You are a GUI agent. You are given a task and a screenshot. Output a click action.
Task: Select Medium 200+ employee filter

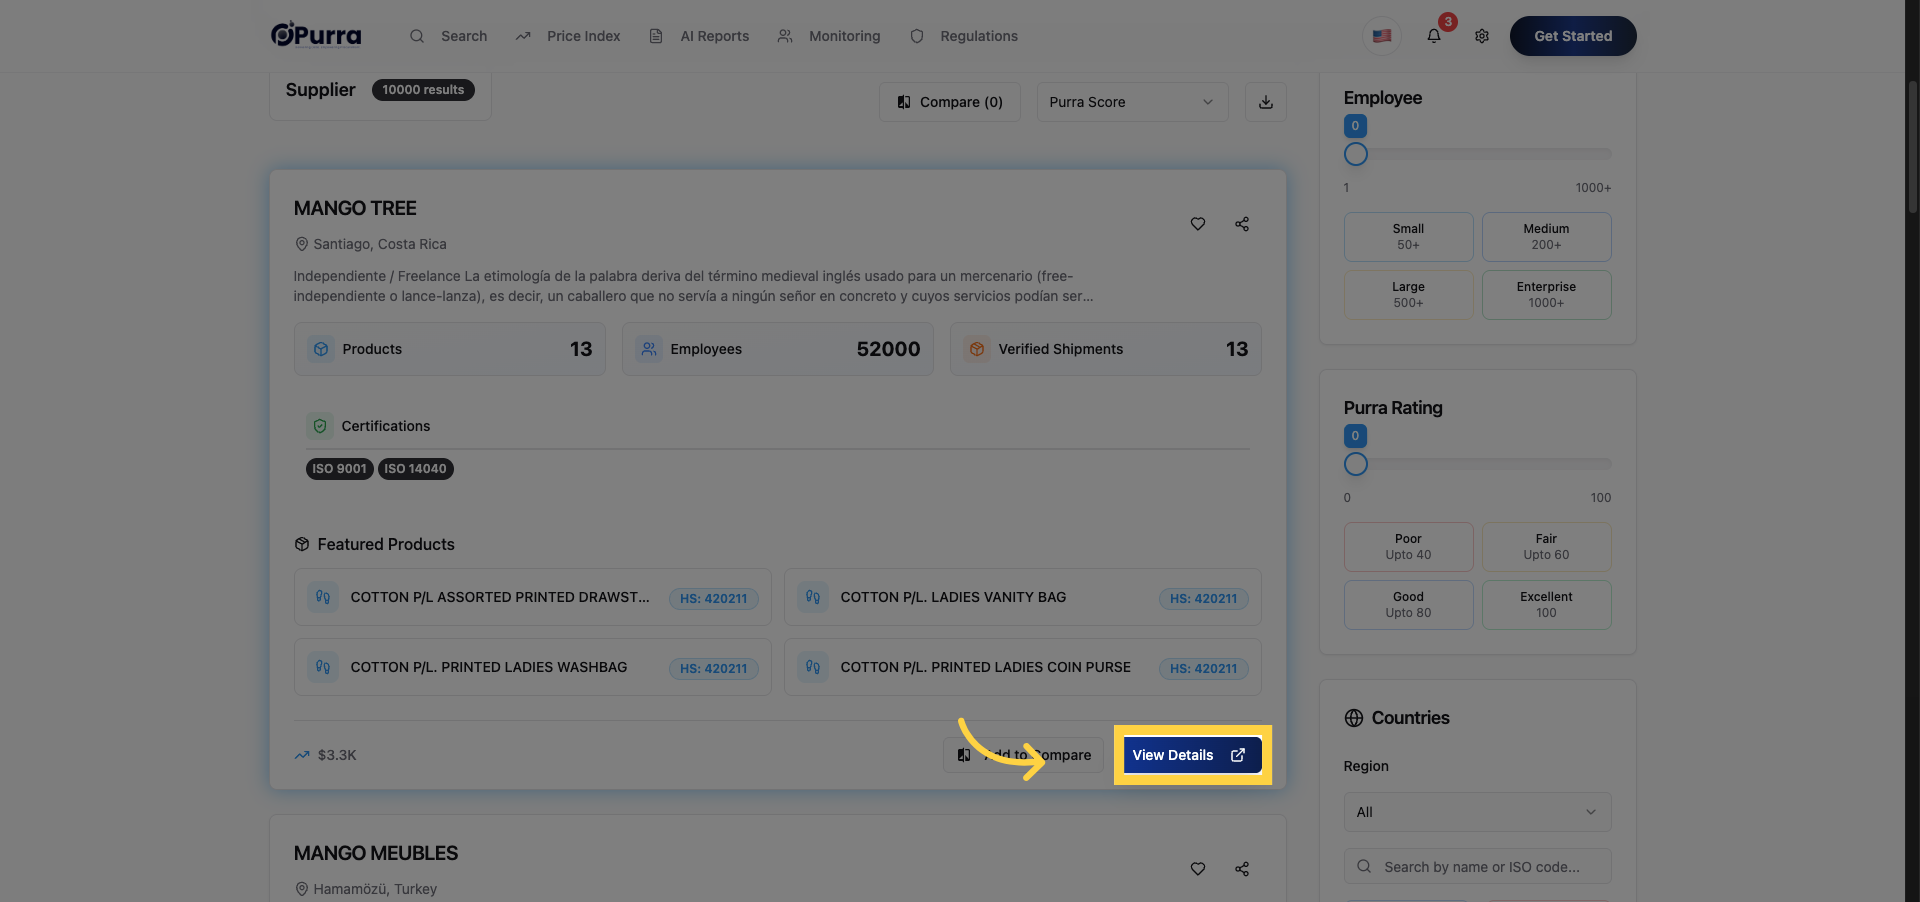click(x=1546, y=237)
